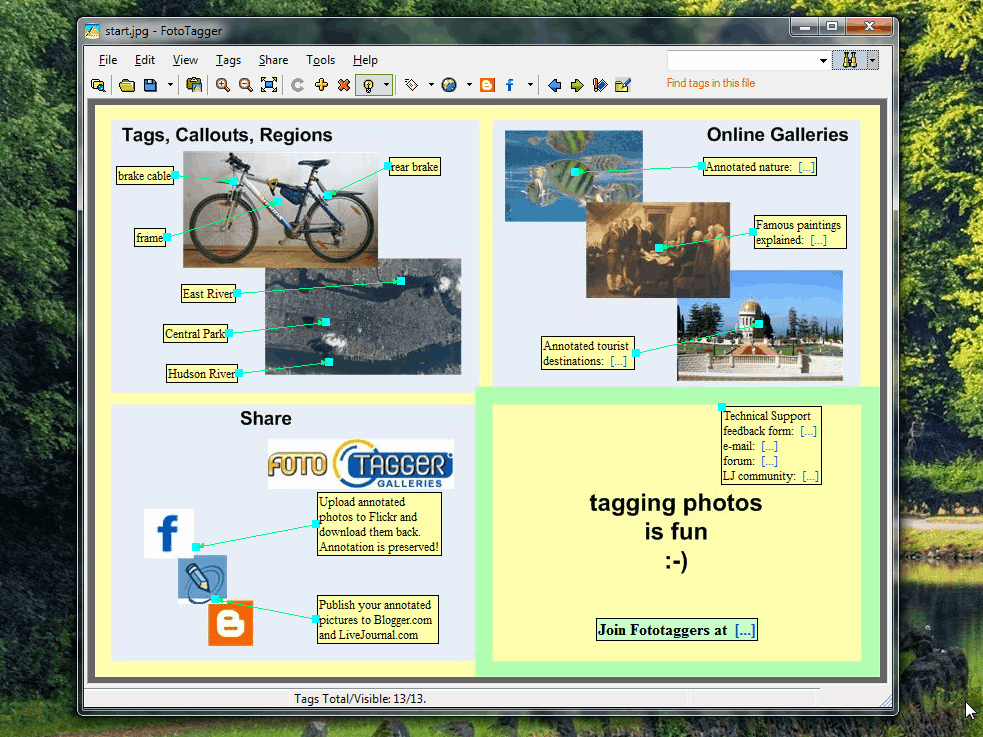Image resolution: width=983 pixels, height=737 pixels.
Task: Expand the save options dropdown arrow
Action: tap(170, 85)
